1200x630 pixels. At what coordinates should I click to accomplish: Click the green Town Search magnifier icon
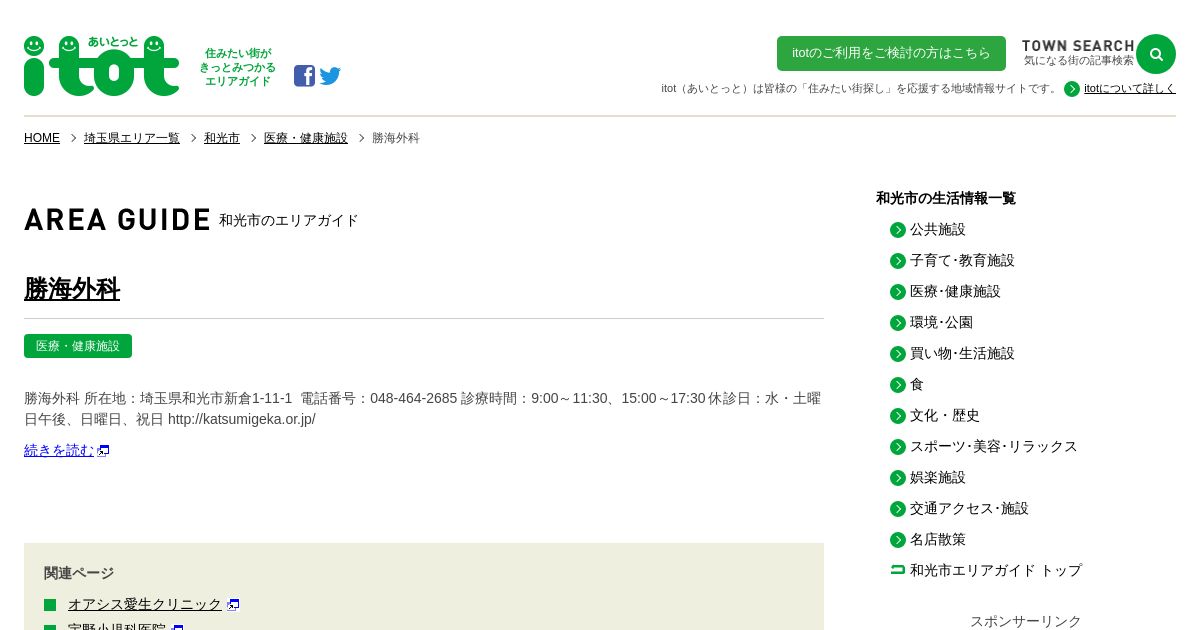pos(1156,54)
